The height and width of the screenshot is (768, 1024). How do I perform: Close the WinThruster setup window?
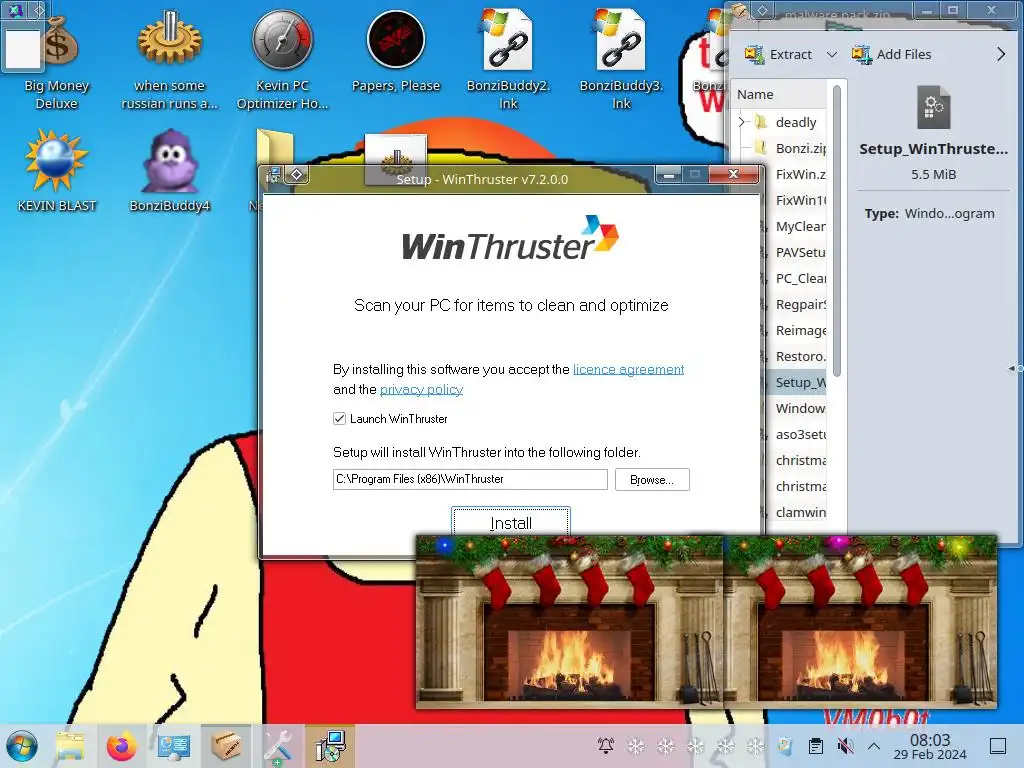pyautogui.click(x=733, y=174)
